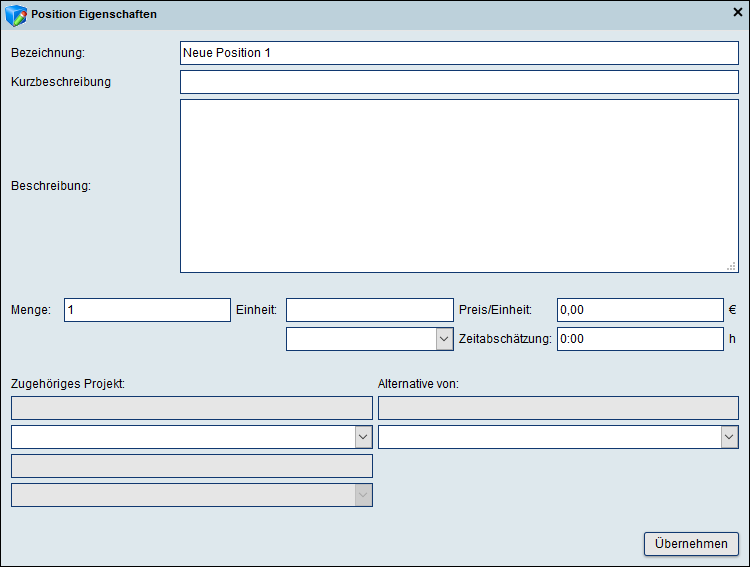Viewport: 750px width, 567px height.
Task: Click the grayed-out dropdown under project fields
Action: coord(191,495)
